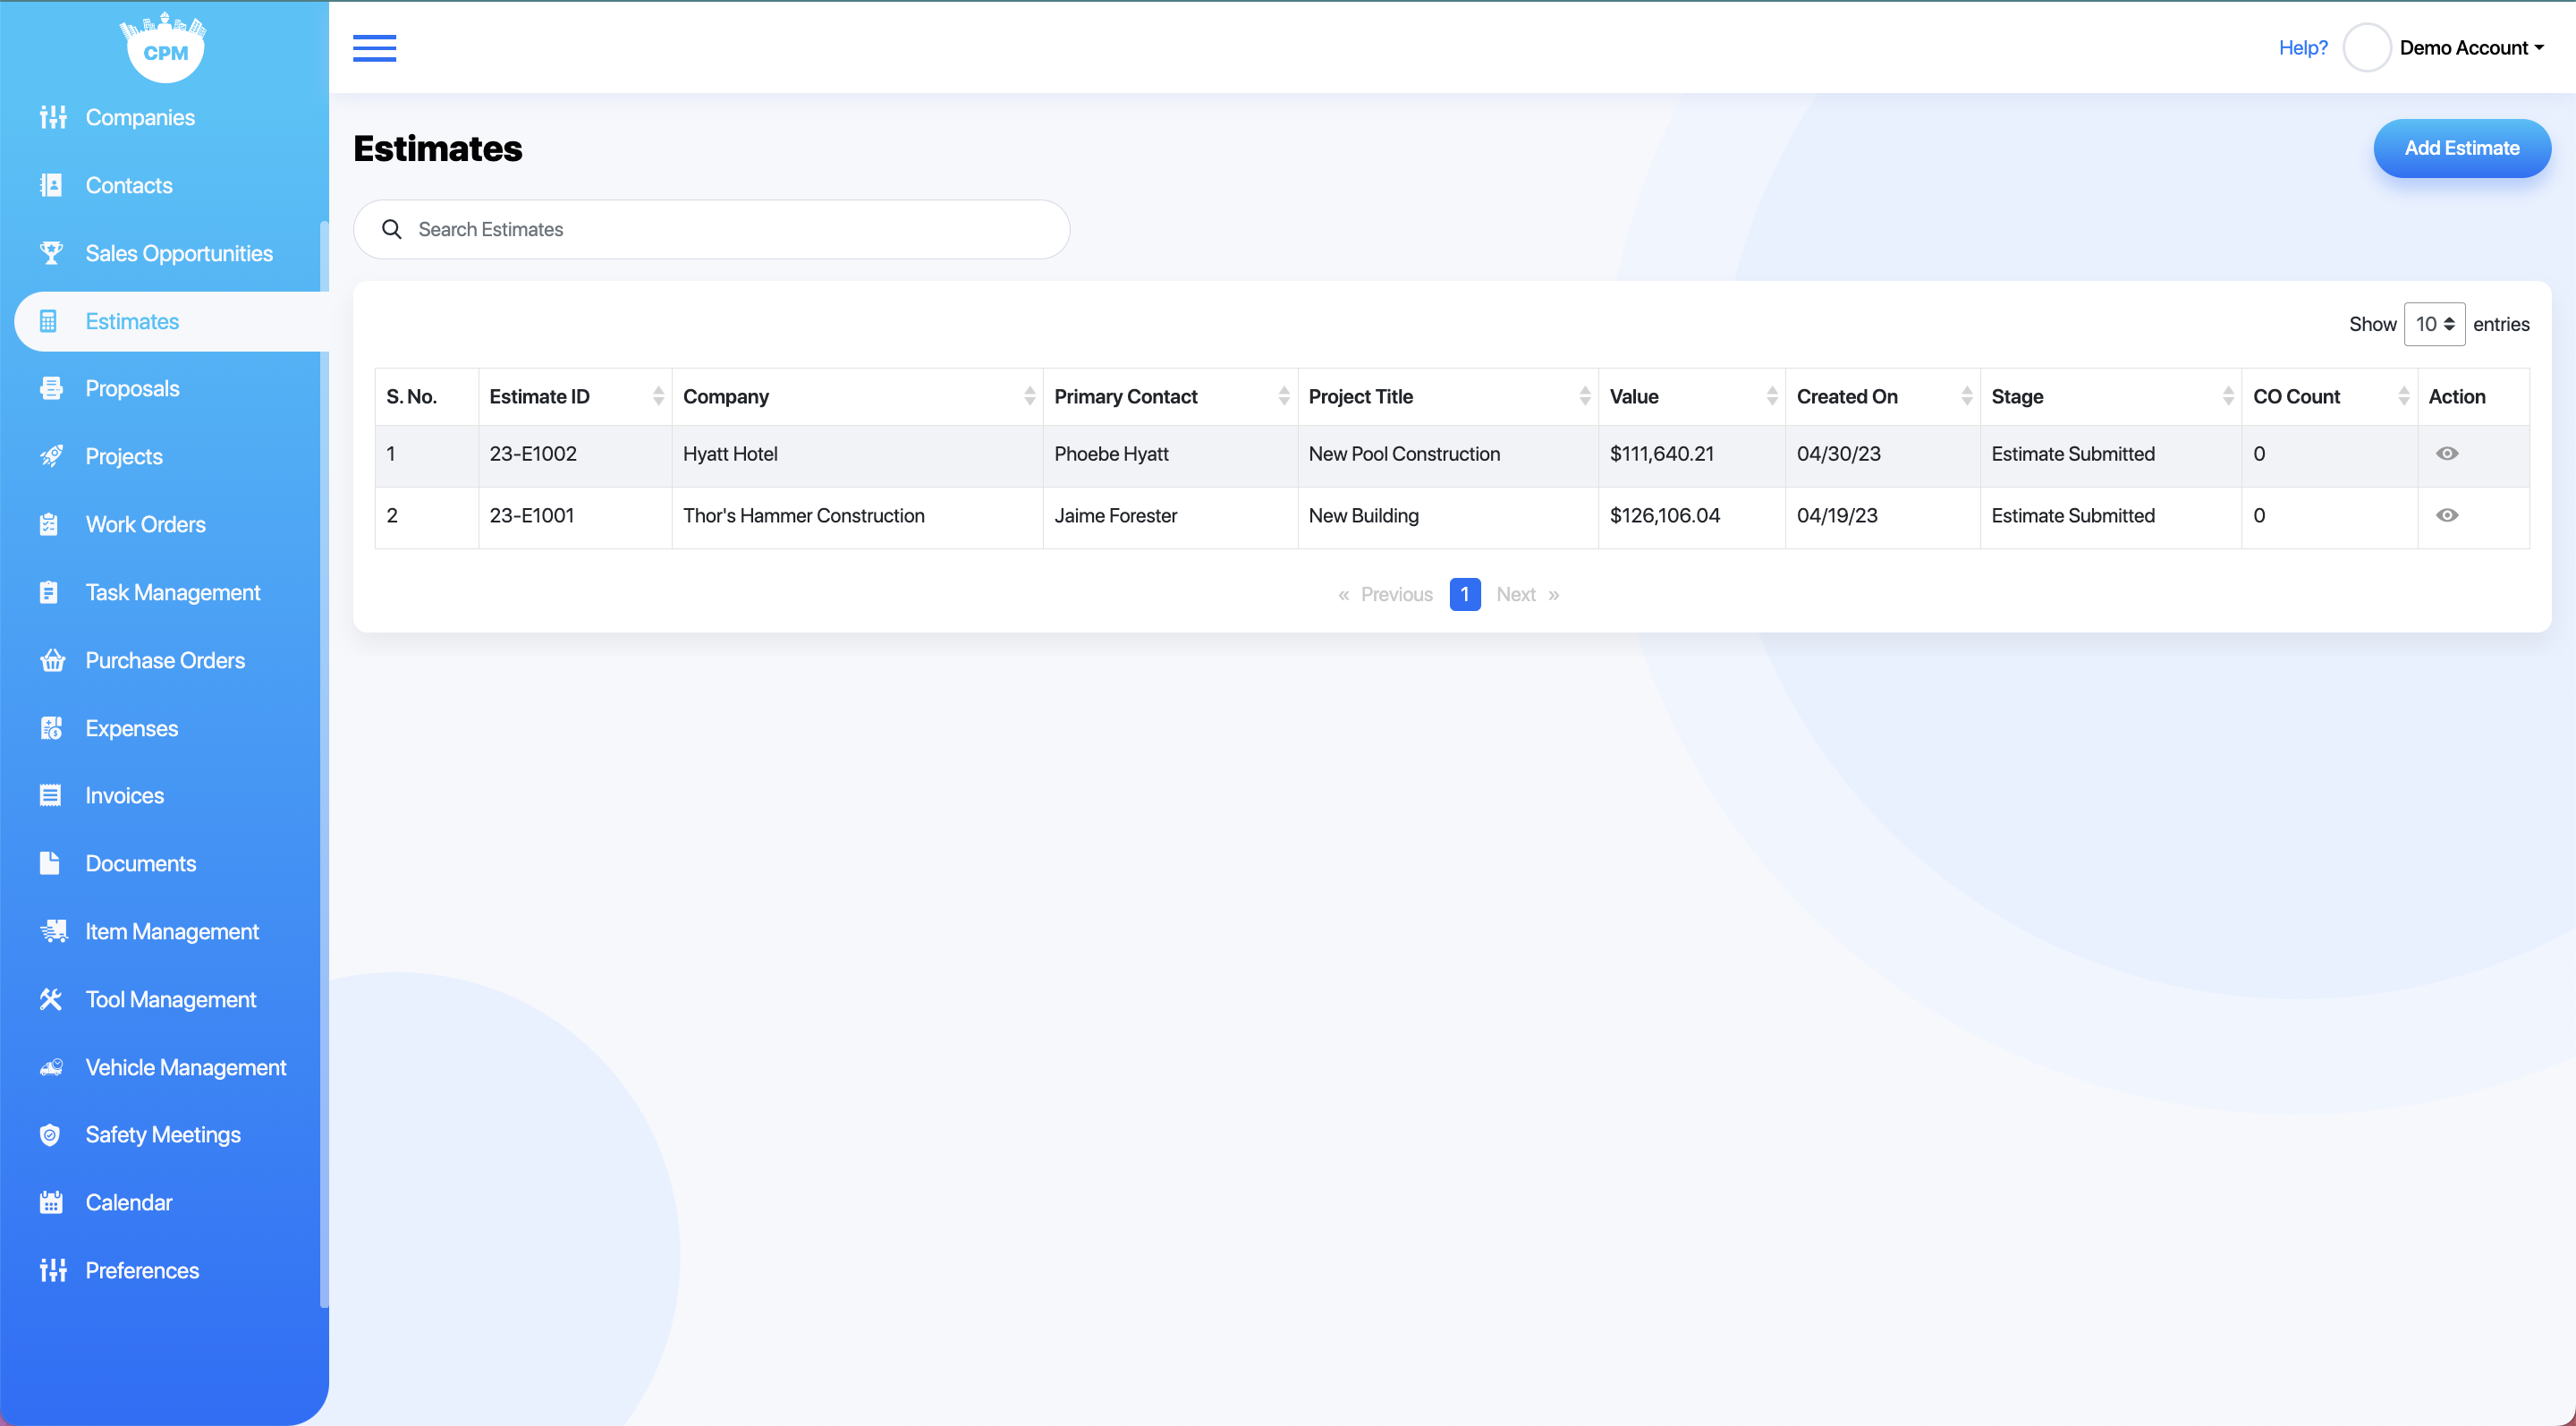Click the Help? link
The width and height of the screenshot is (2576, 1426).
tap(2303, 48)
